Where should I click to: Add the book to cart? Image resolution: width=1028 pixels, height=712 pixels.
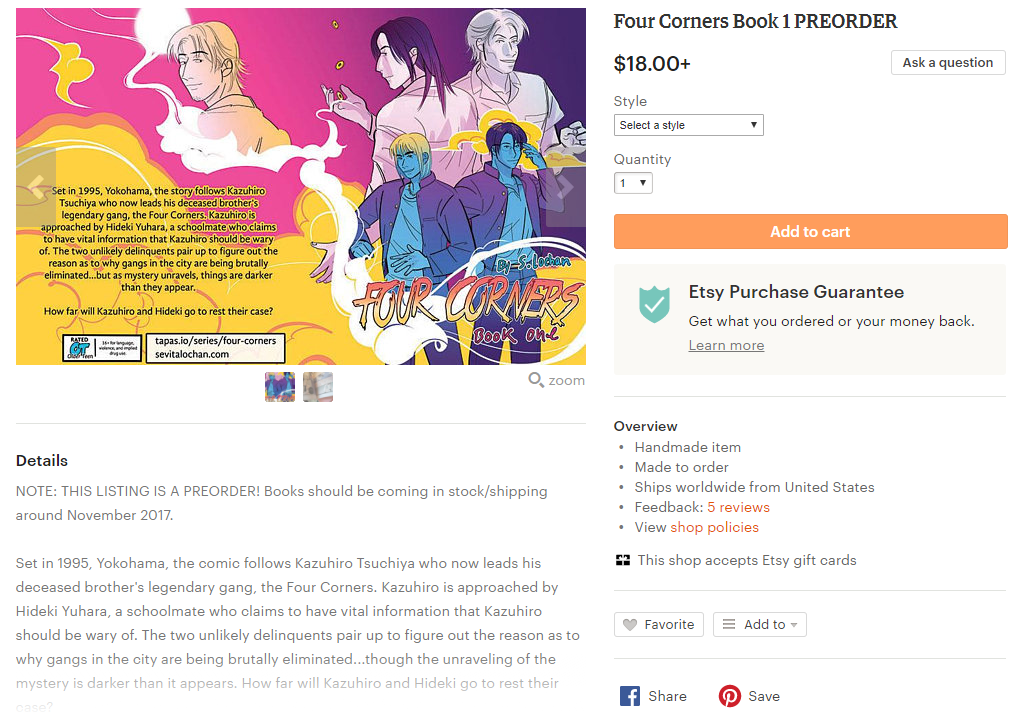click(x=810, y=231)
